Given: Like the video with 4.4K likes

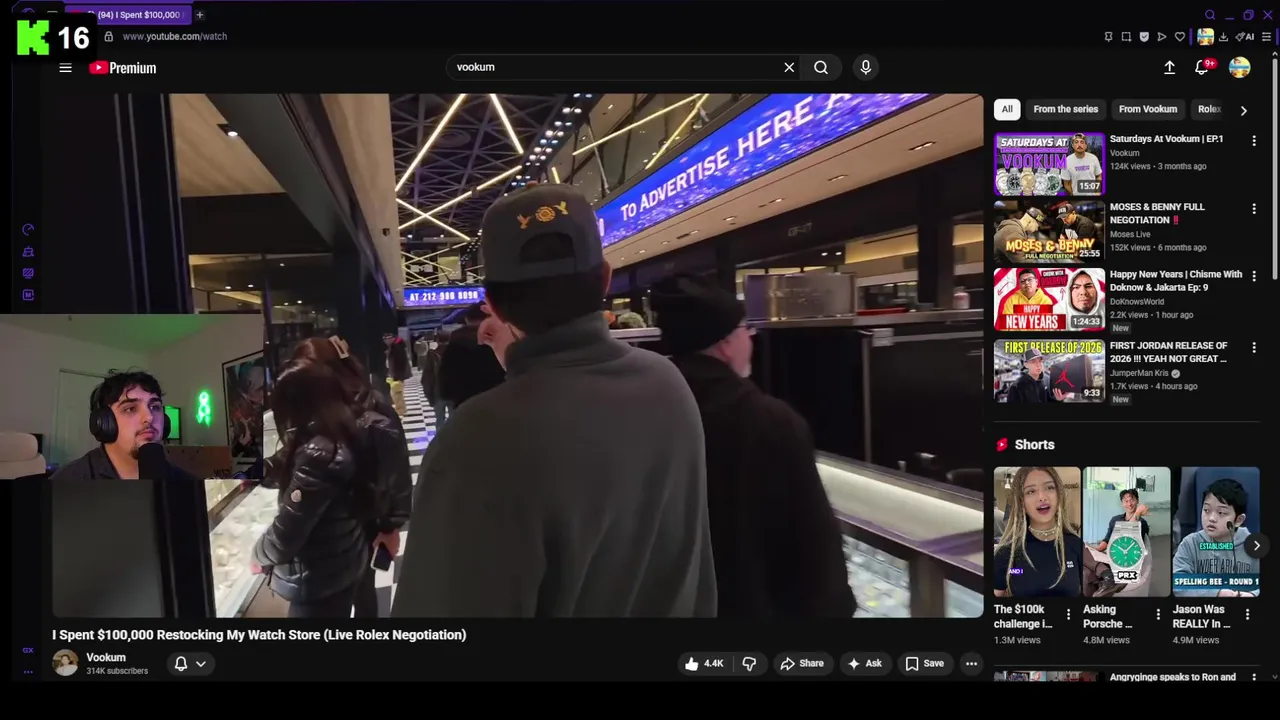Looking at the screenshot, I should 704,663.
